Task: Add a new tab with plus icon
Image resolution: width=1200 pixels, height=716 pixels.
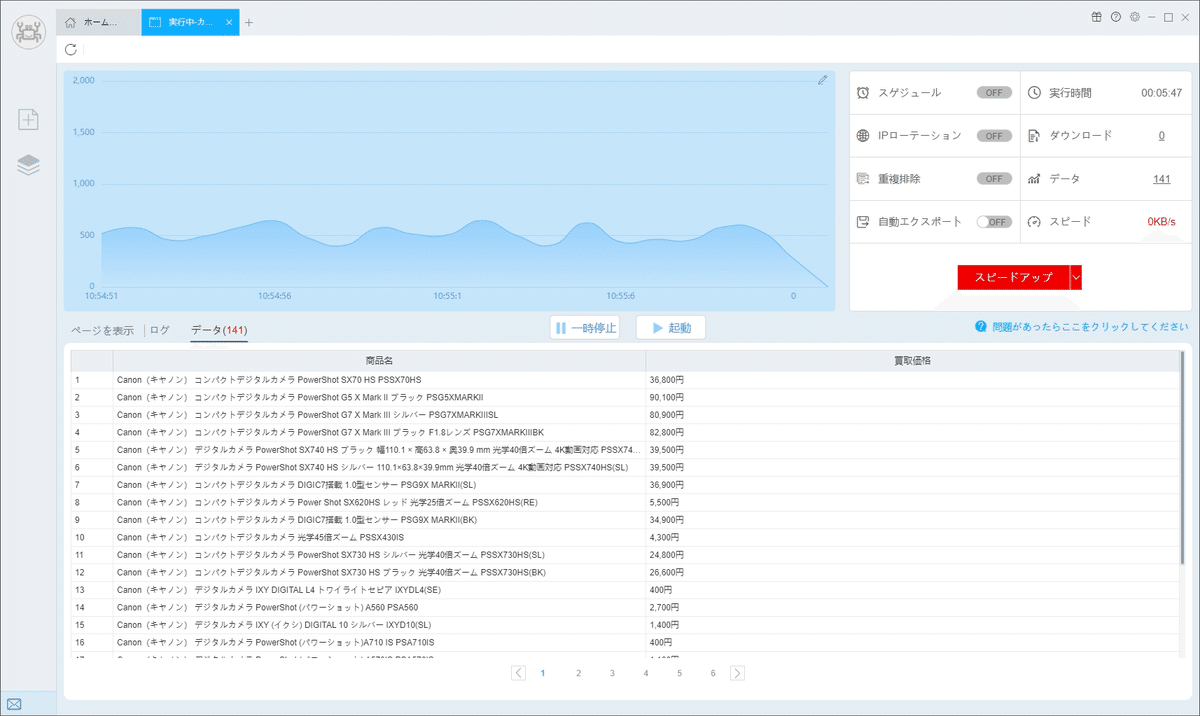Action: tap(249, 22)
